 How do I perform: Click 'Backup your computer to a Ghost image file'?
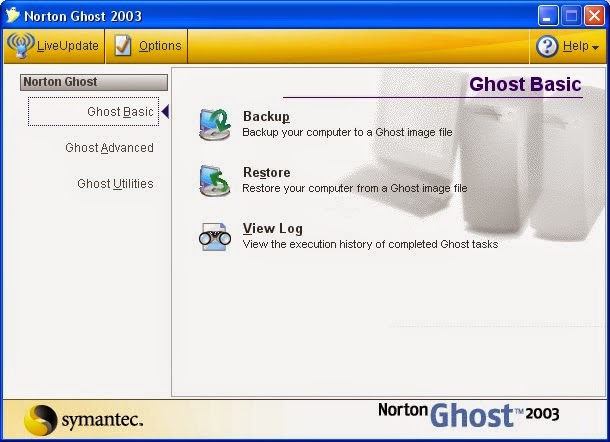tap(347, 132)
